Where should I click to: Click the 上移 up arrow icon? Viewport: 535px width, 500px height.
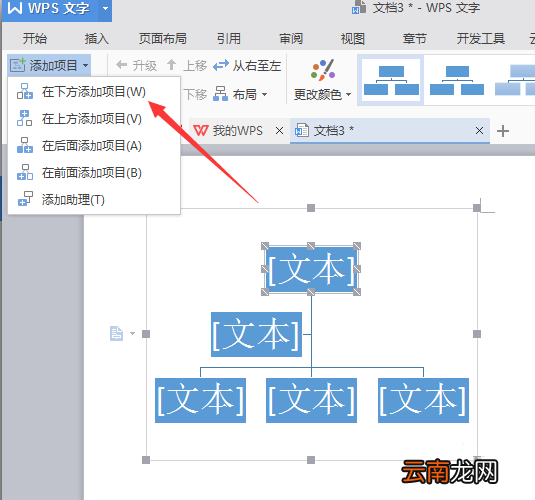(x=172, y=65)
